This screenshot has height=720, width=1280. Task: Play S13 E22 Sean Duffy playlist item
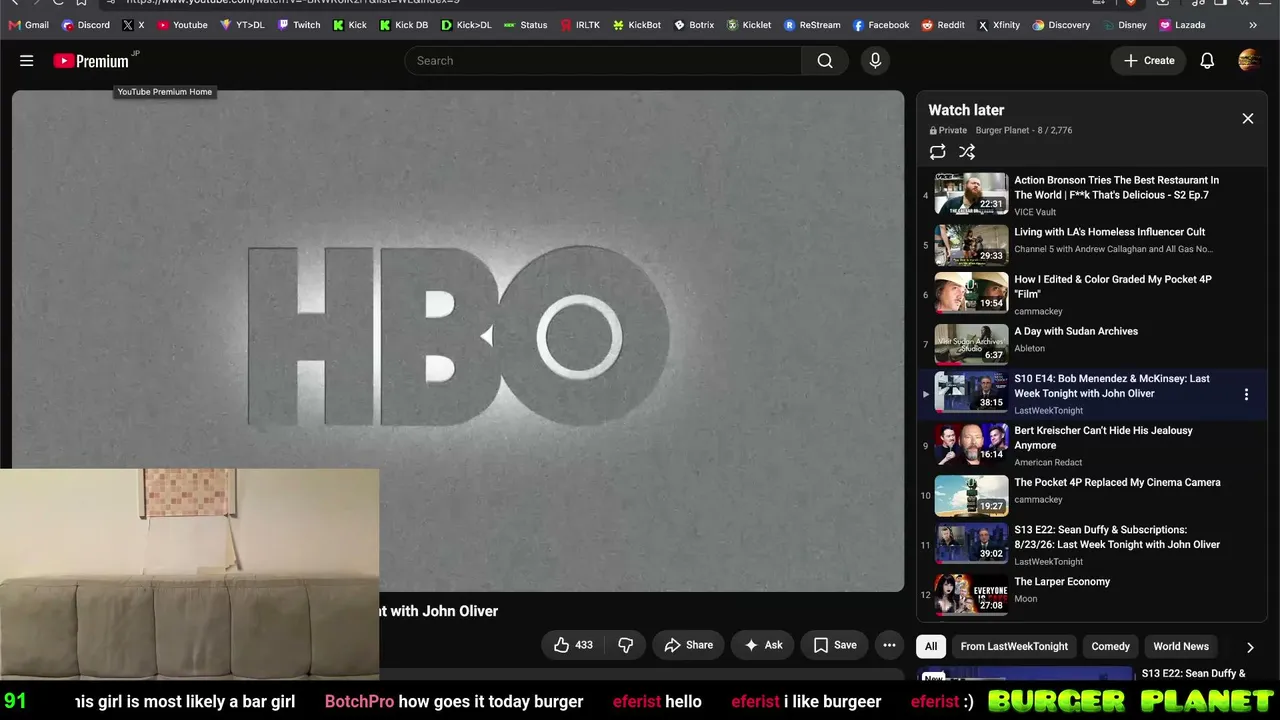coord(1091,545)
